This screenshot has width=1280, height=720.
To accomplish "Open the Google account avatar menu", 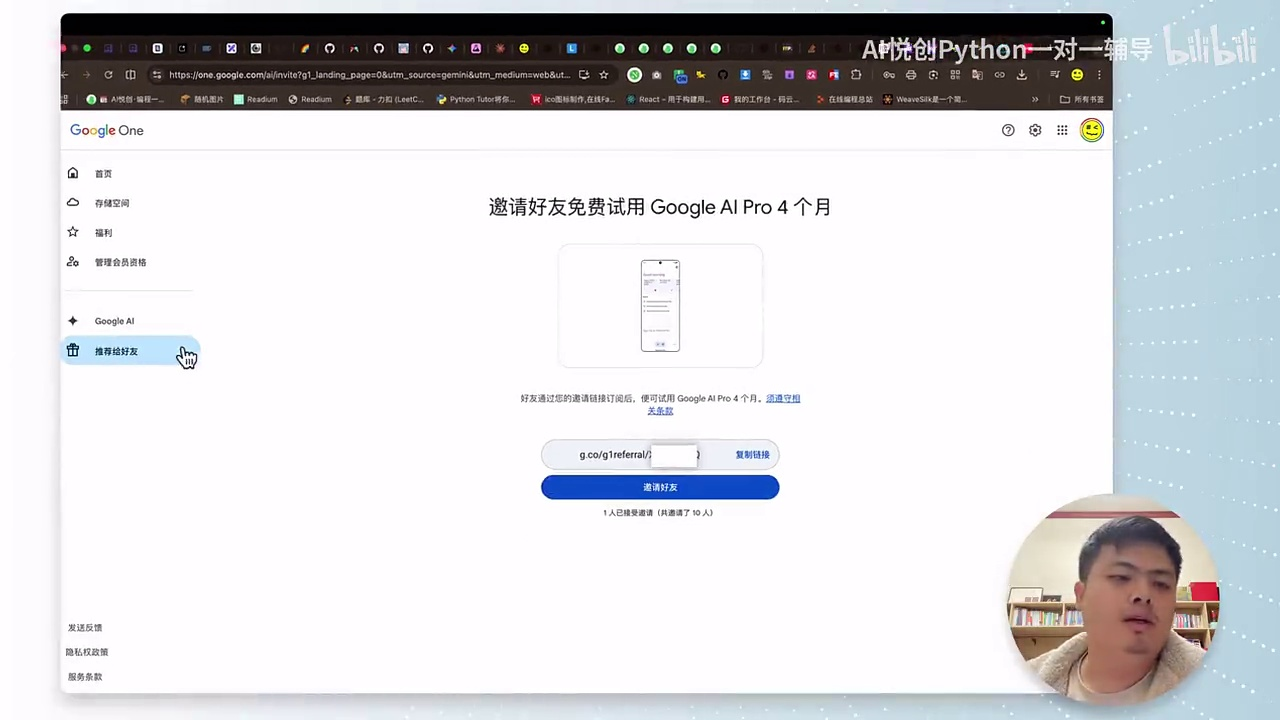I will [1091, 130].
